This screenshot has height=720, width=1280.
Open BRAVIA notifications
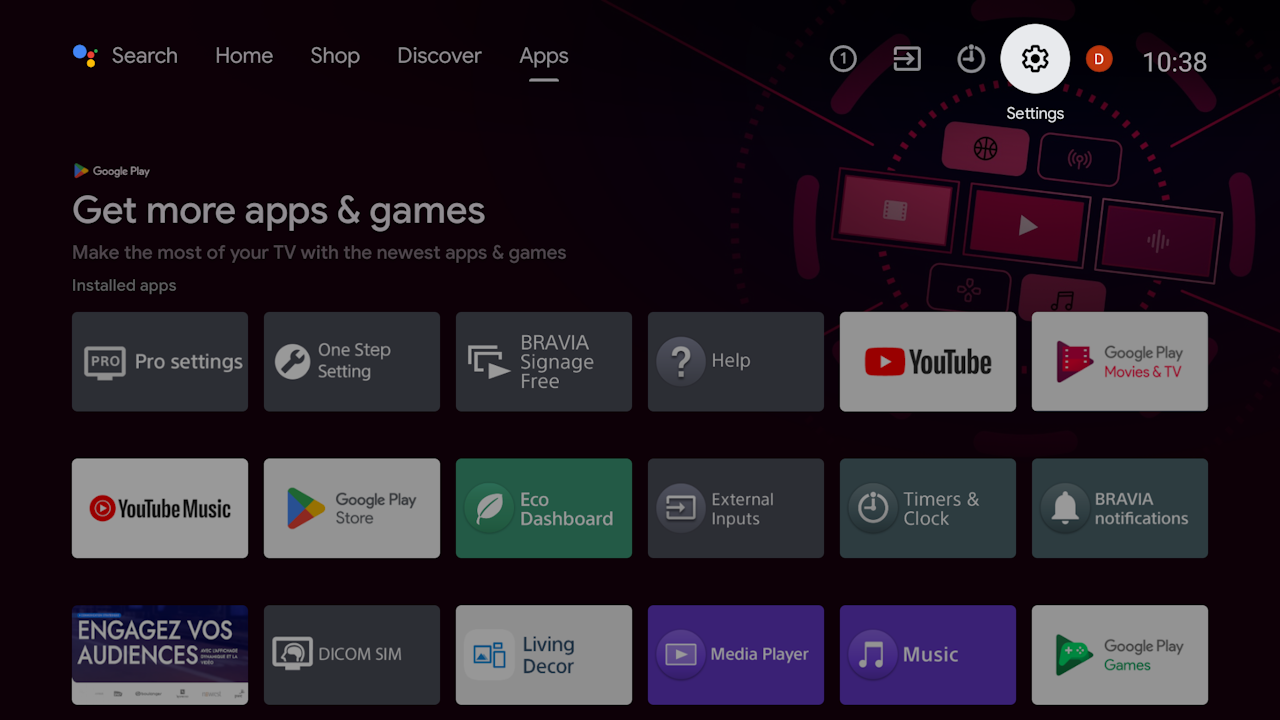(x=1120, y=508)
